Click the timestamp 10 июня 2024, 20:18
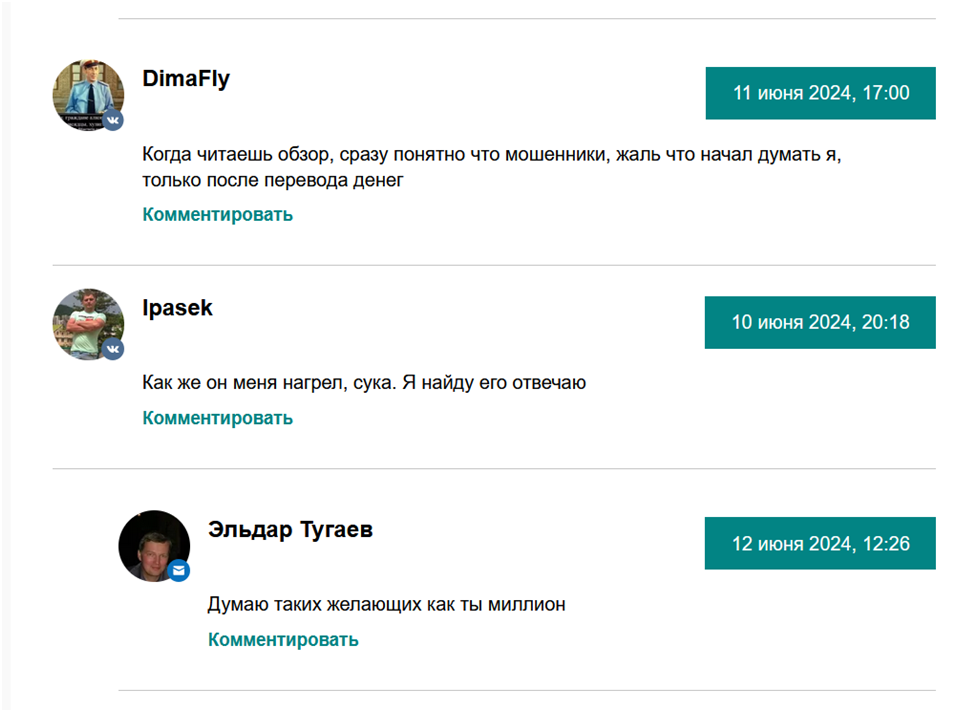This screenshot has width=978, height=712. 819,322
